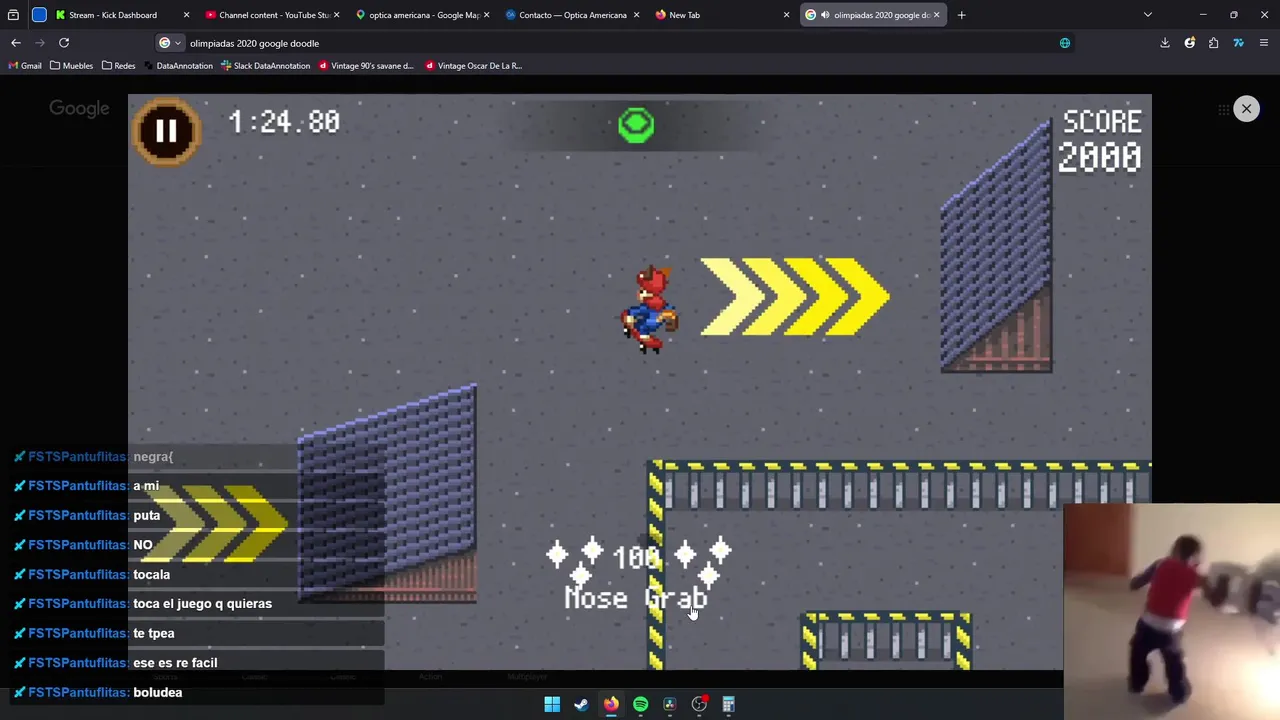Open the DataAnnotation bookmark
Image resolution: width=1280 pixels, height=720 pixels.
[178, 66]
